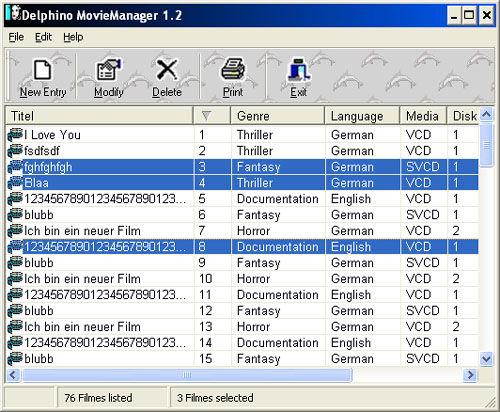Click the horizontal scrollbar thumb
This screenshot has height=412, width=500.
pos(187,375)
